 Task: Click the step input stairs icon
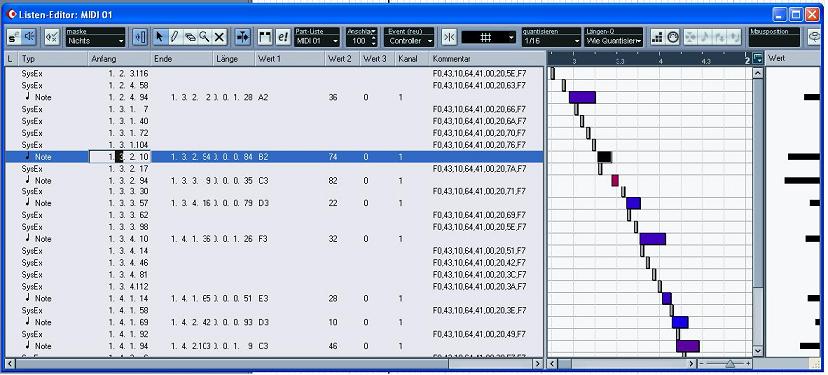pyautogui.click(x=657, y=37)
